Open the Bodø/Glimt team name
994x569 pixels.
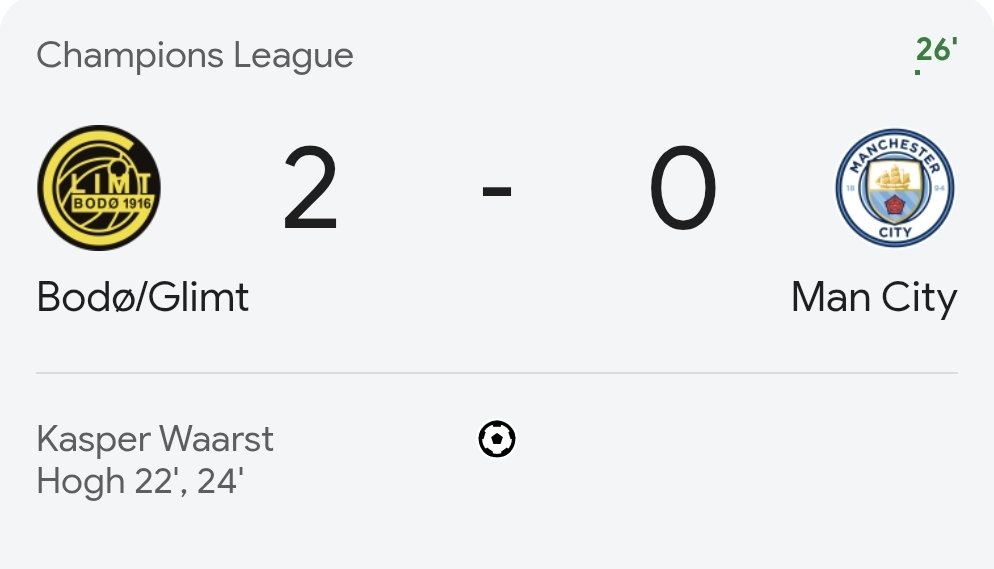click(x=143, y=297)
